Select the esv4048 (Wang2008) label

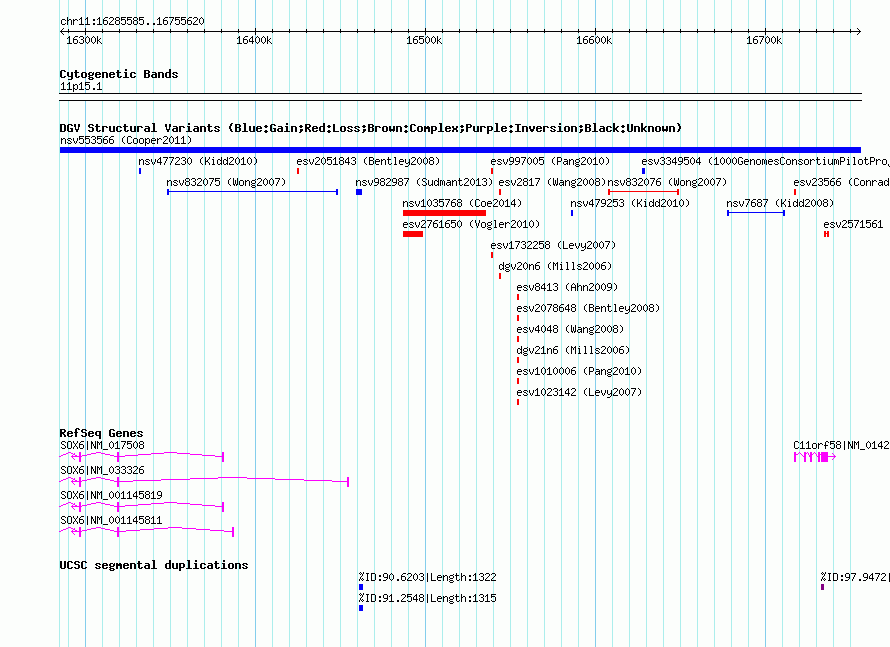point(570,329)
